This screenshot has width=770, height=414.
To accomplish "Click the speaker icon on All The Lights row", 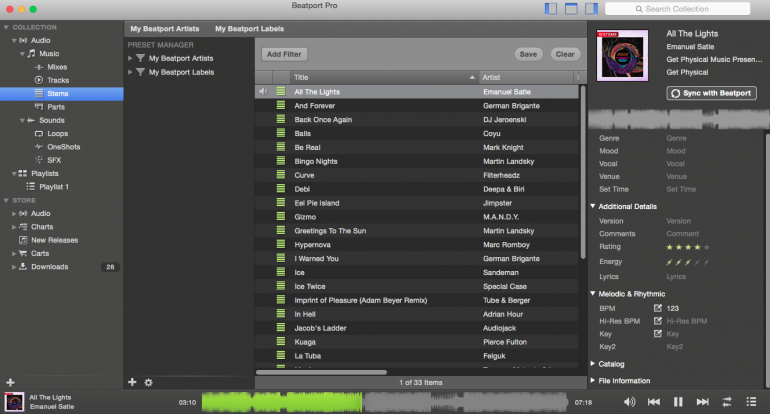I will (263, 91).
